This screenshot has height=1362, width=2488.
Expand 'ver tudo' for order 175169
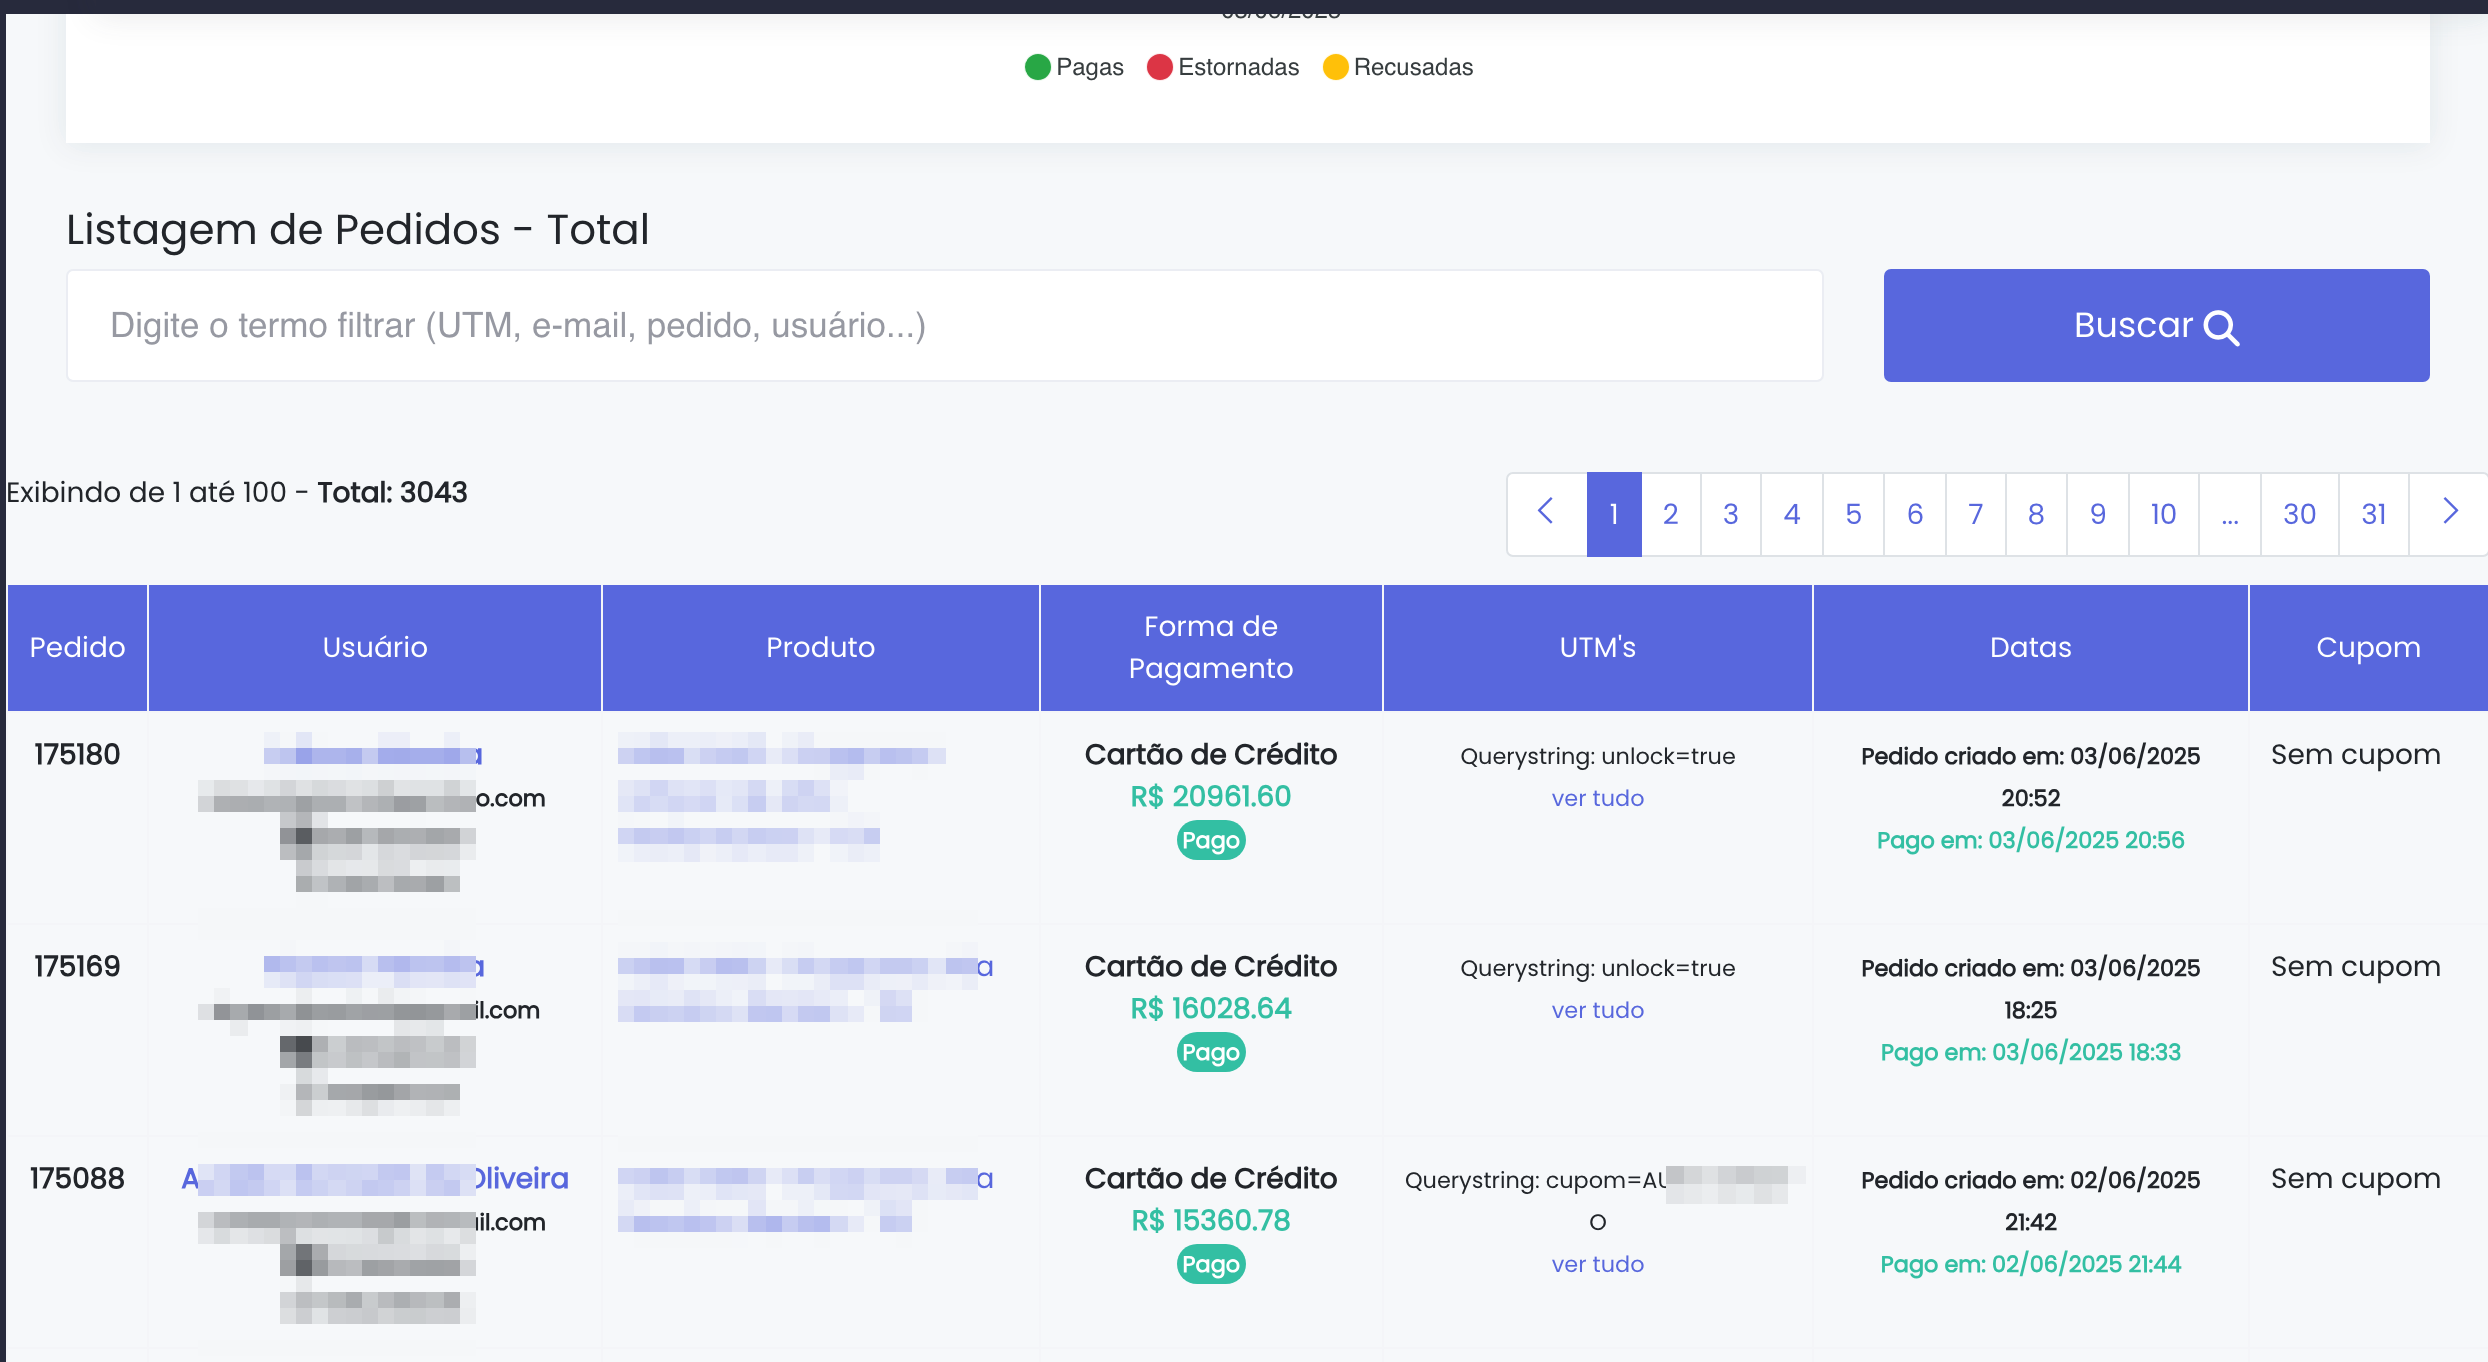point(1597,1010)
